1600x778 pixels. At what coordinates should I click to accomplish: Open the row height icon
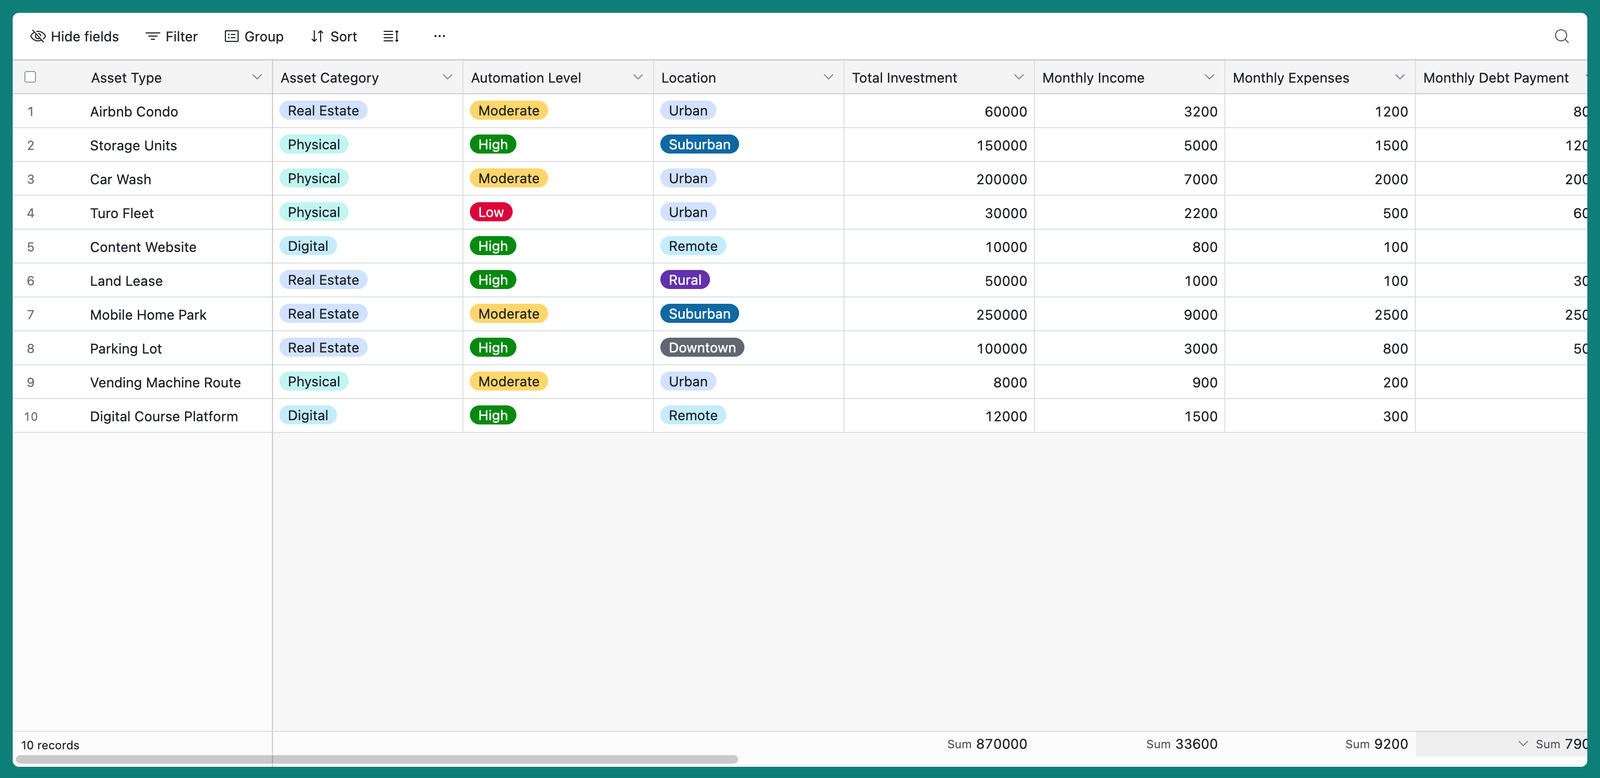pos(391,36)
